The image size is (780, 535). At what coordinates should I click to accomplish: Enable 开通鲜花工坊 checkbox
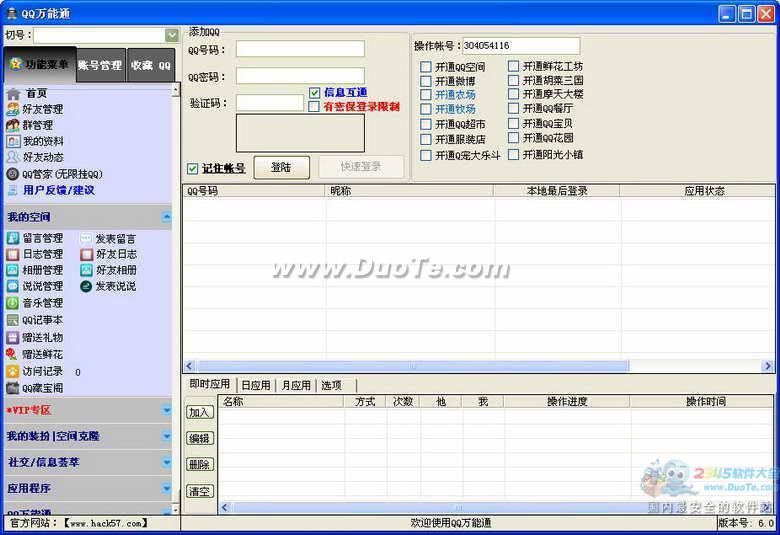pyautogui.click(x=513, y=66)
